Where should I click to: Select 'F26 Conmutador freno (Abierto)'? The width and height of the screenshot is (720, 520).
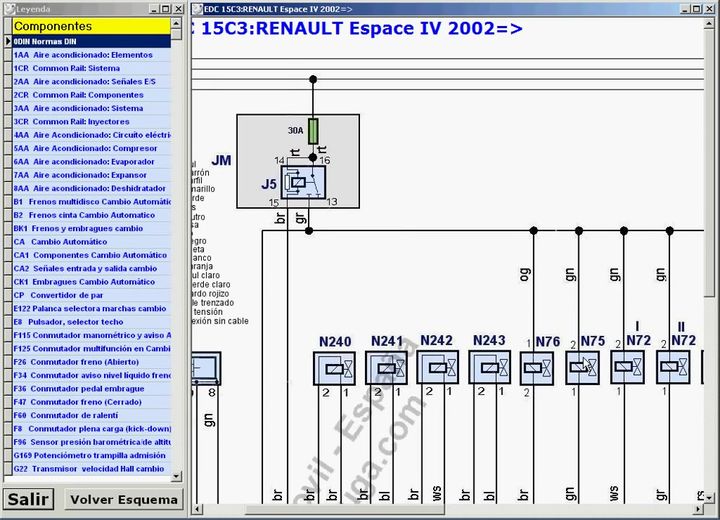pos(91,362)
